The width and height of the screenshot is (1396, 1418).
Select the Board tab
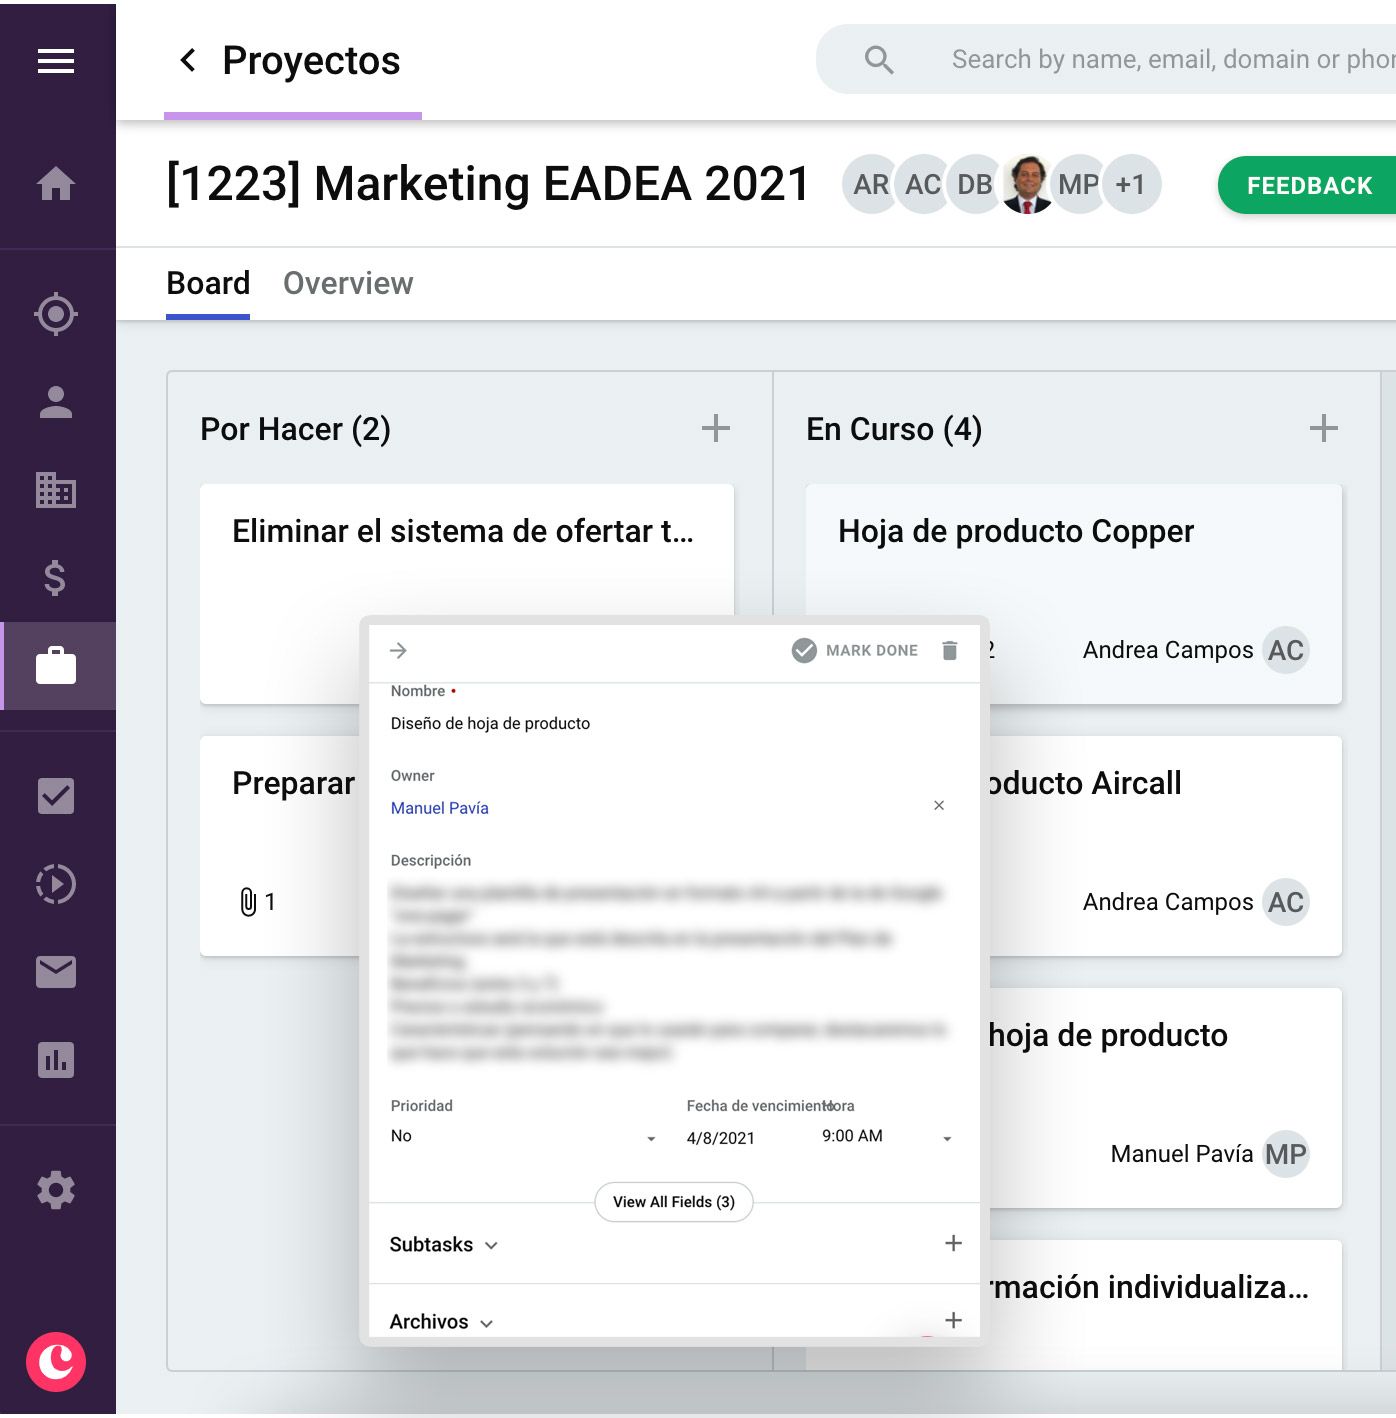[208, 284]
